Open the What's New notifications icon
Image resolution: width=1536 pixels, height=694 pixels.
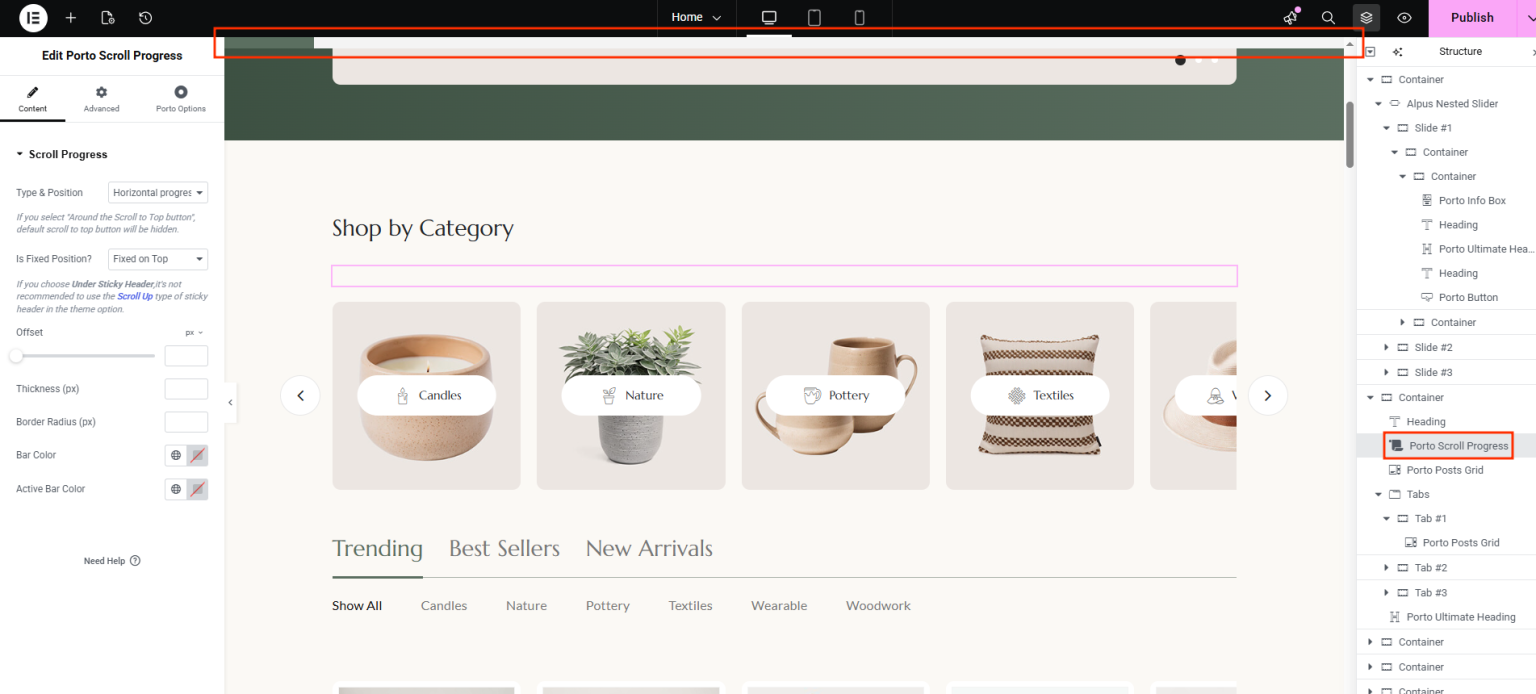point(1290,17)
